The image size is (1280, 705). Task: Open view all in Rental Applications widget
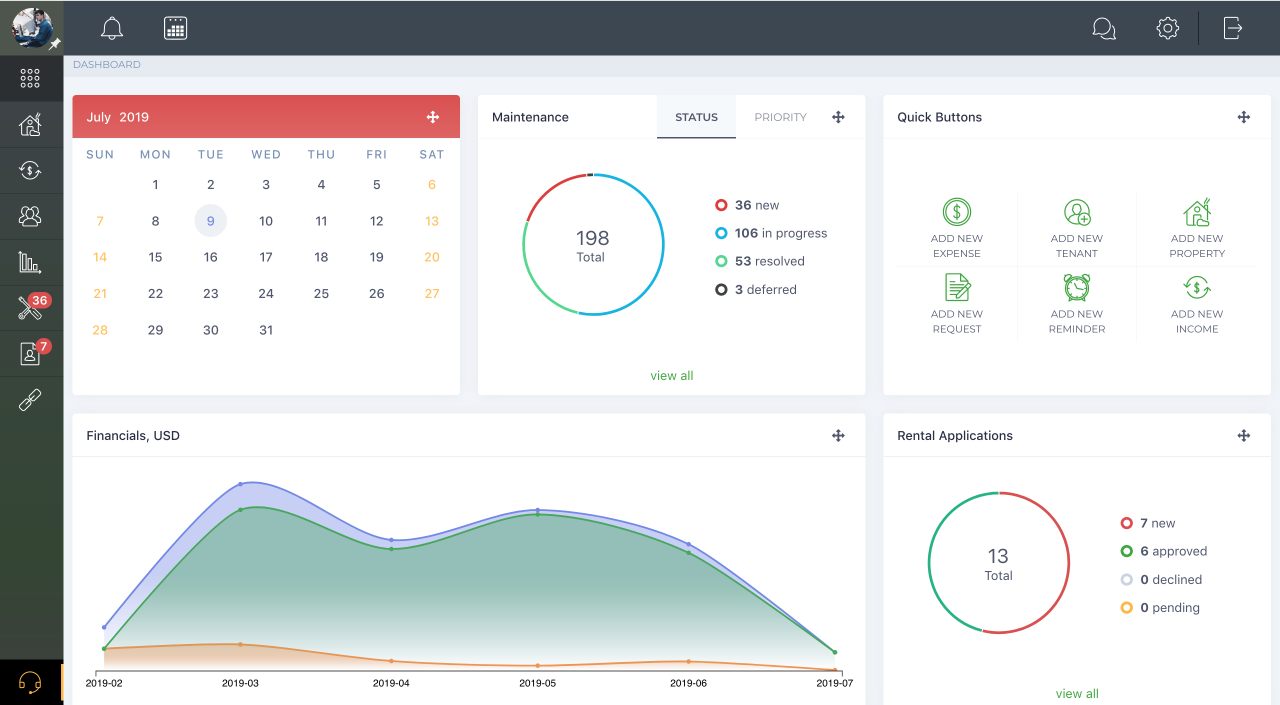[1077, 693]
